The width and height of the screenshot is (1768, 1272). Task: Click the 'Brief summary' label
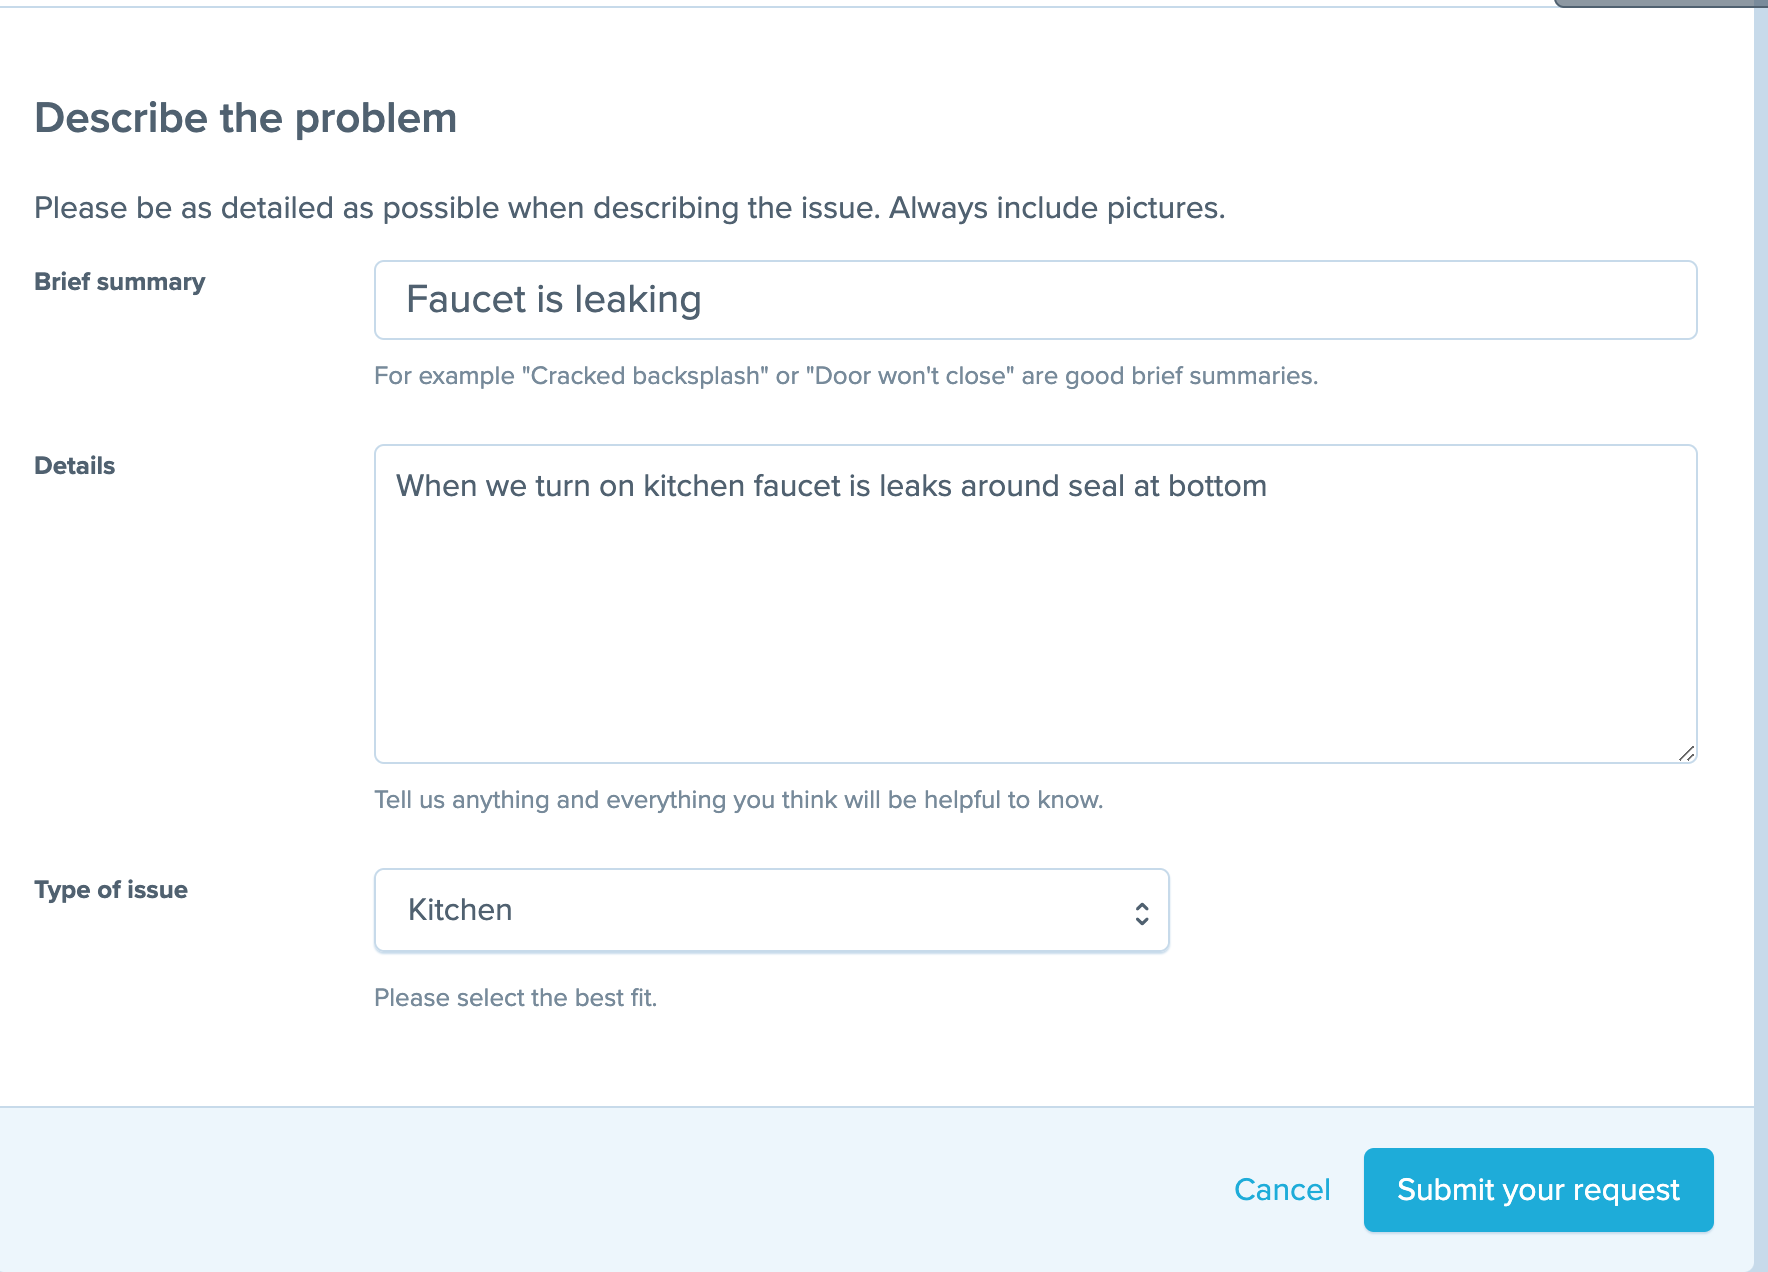[x=120, y=282]
